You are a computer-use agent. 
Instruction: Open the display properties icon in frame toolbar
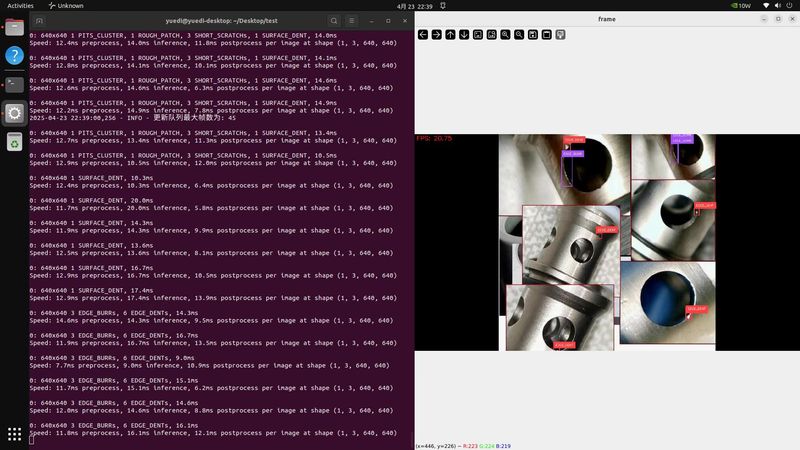560,34
